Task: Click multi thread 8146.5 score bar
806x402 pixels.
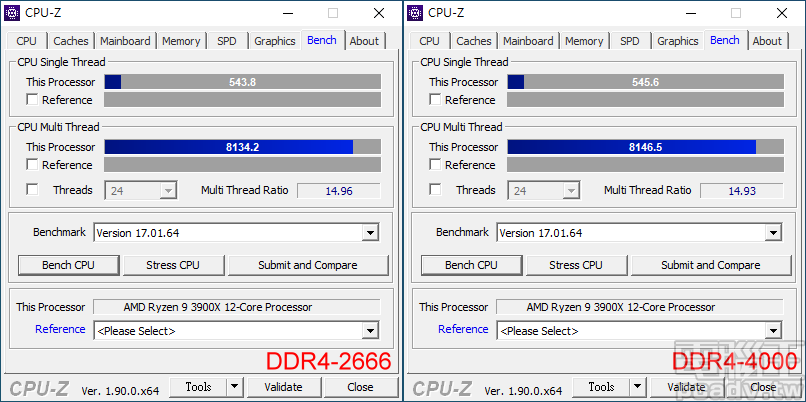Action: (x=646, y=147)
